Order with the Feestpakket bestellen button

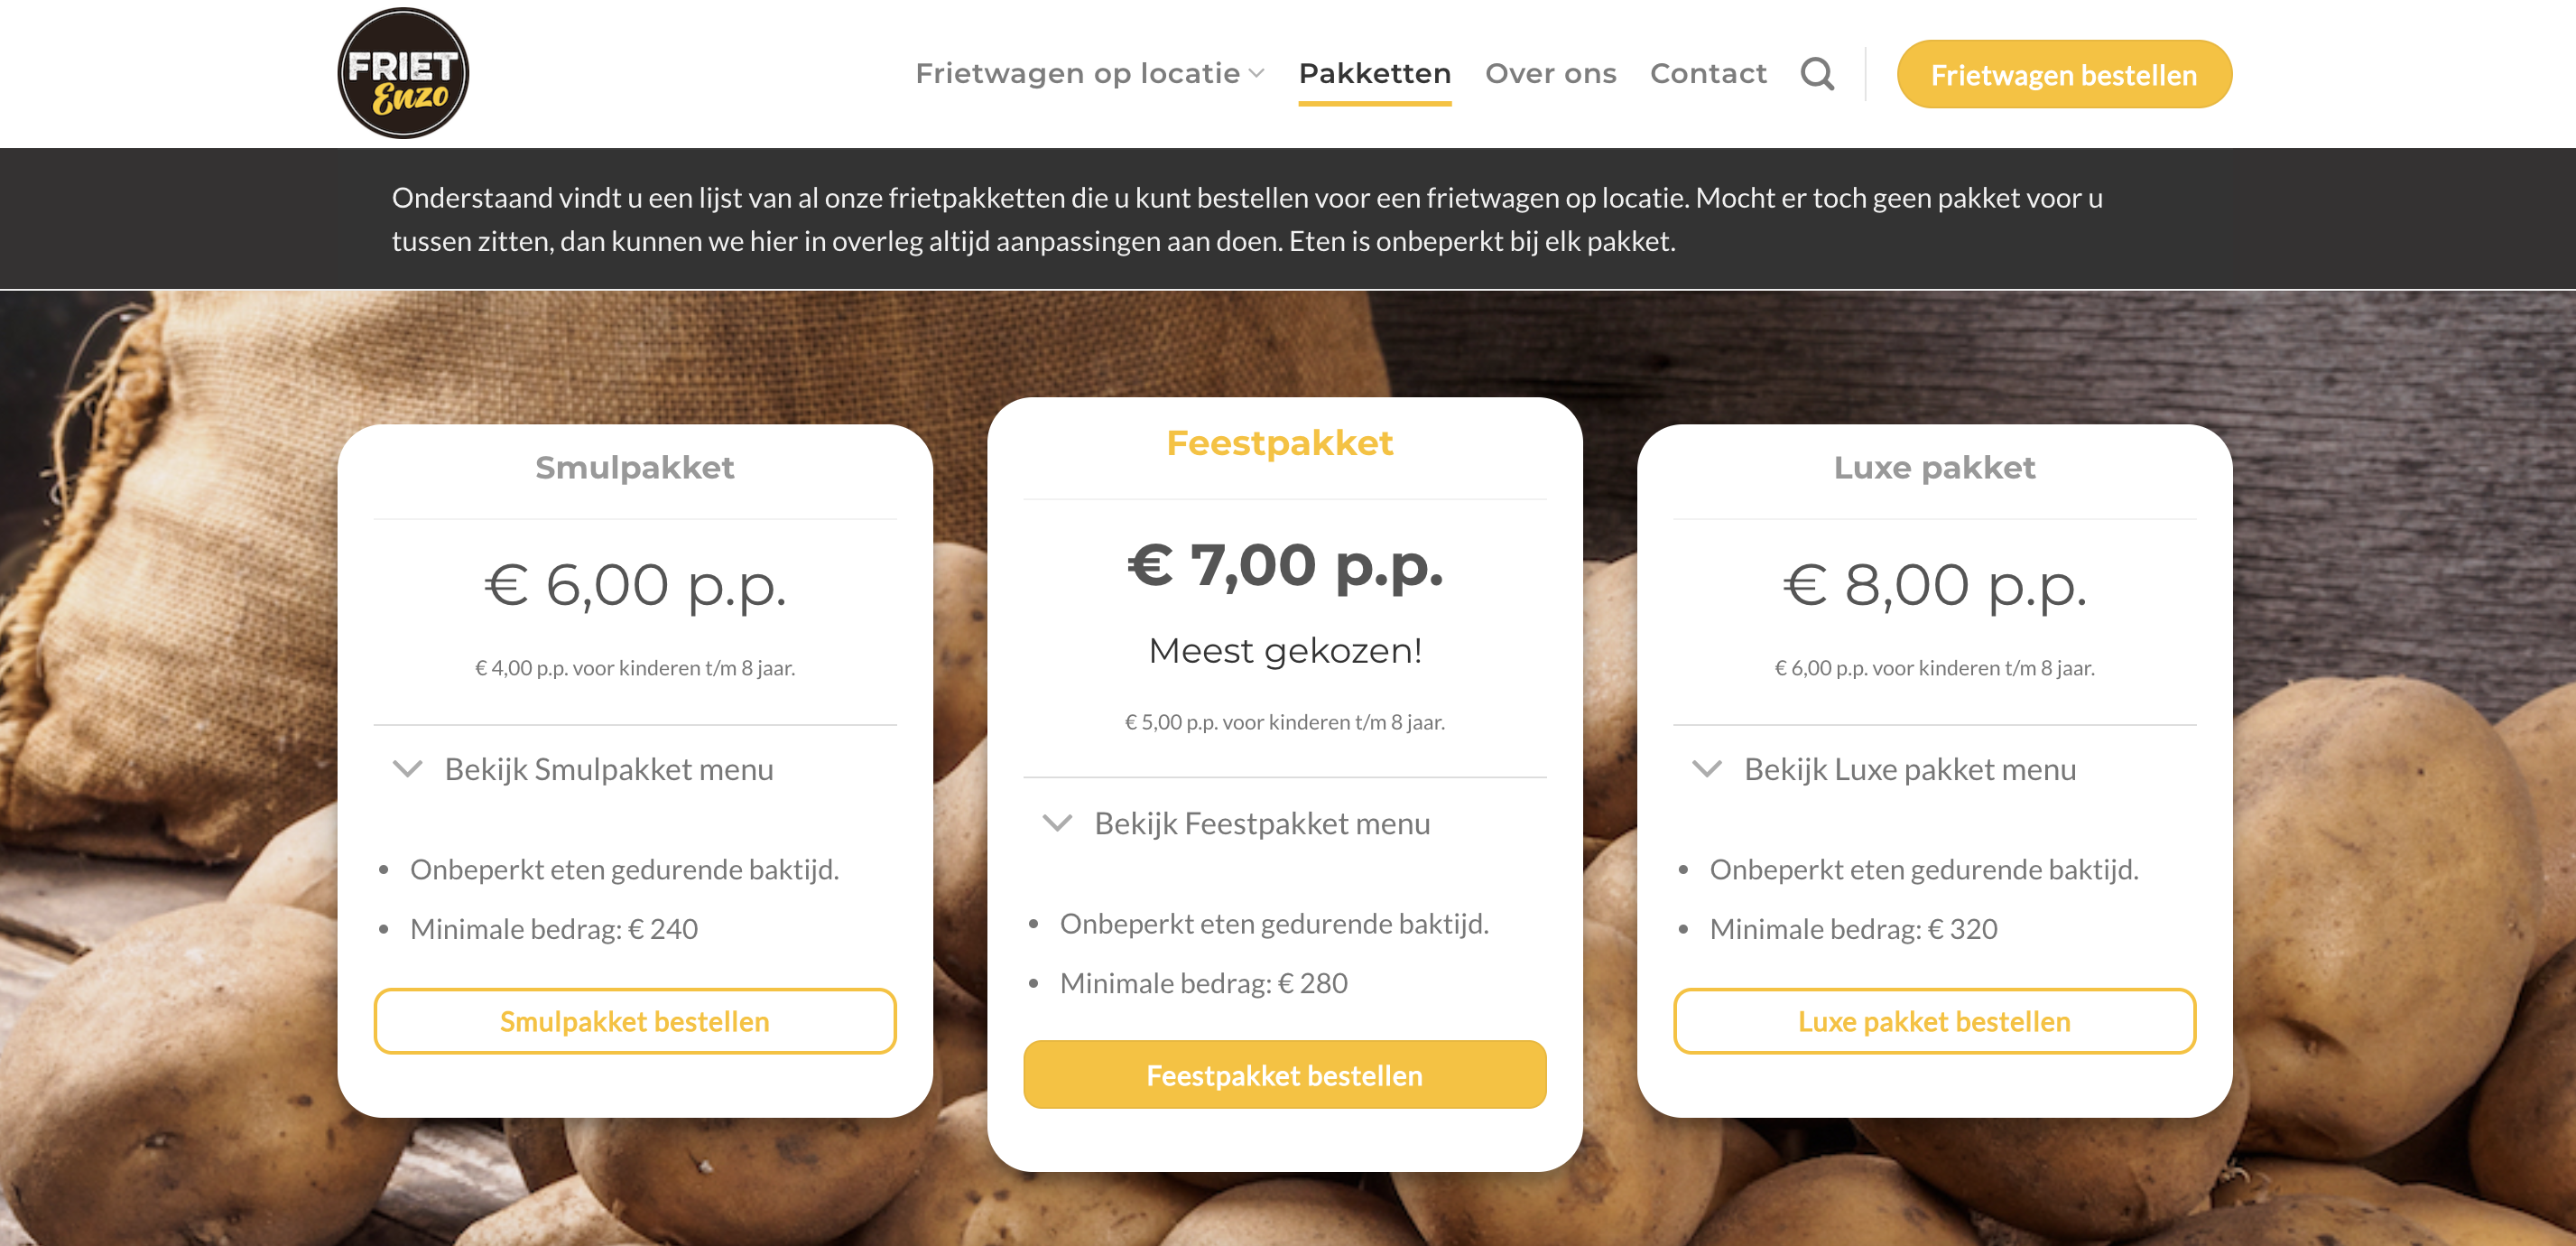pyautogui.click(x=1284, y=1075)
